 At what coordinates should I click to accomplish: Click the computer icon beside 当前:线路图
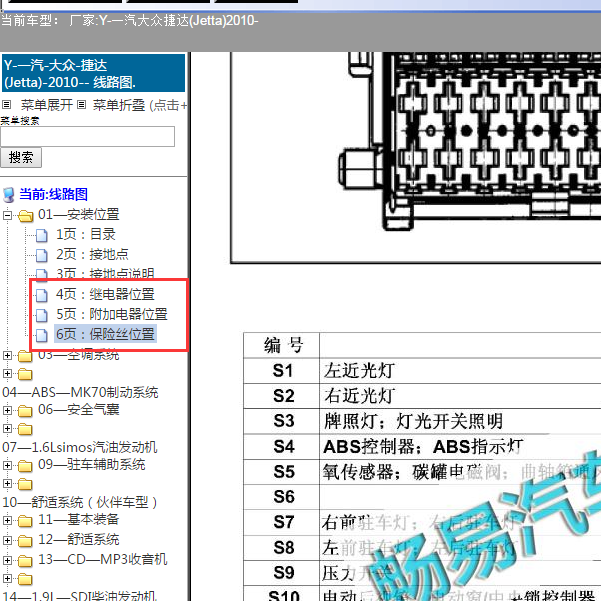(9, 195)
